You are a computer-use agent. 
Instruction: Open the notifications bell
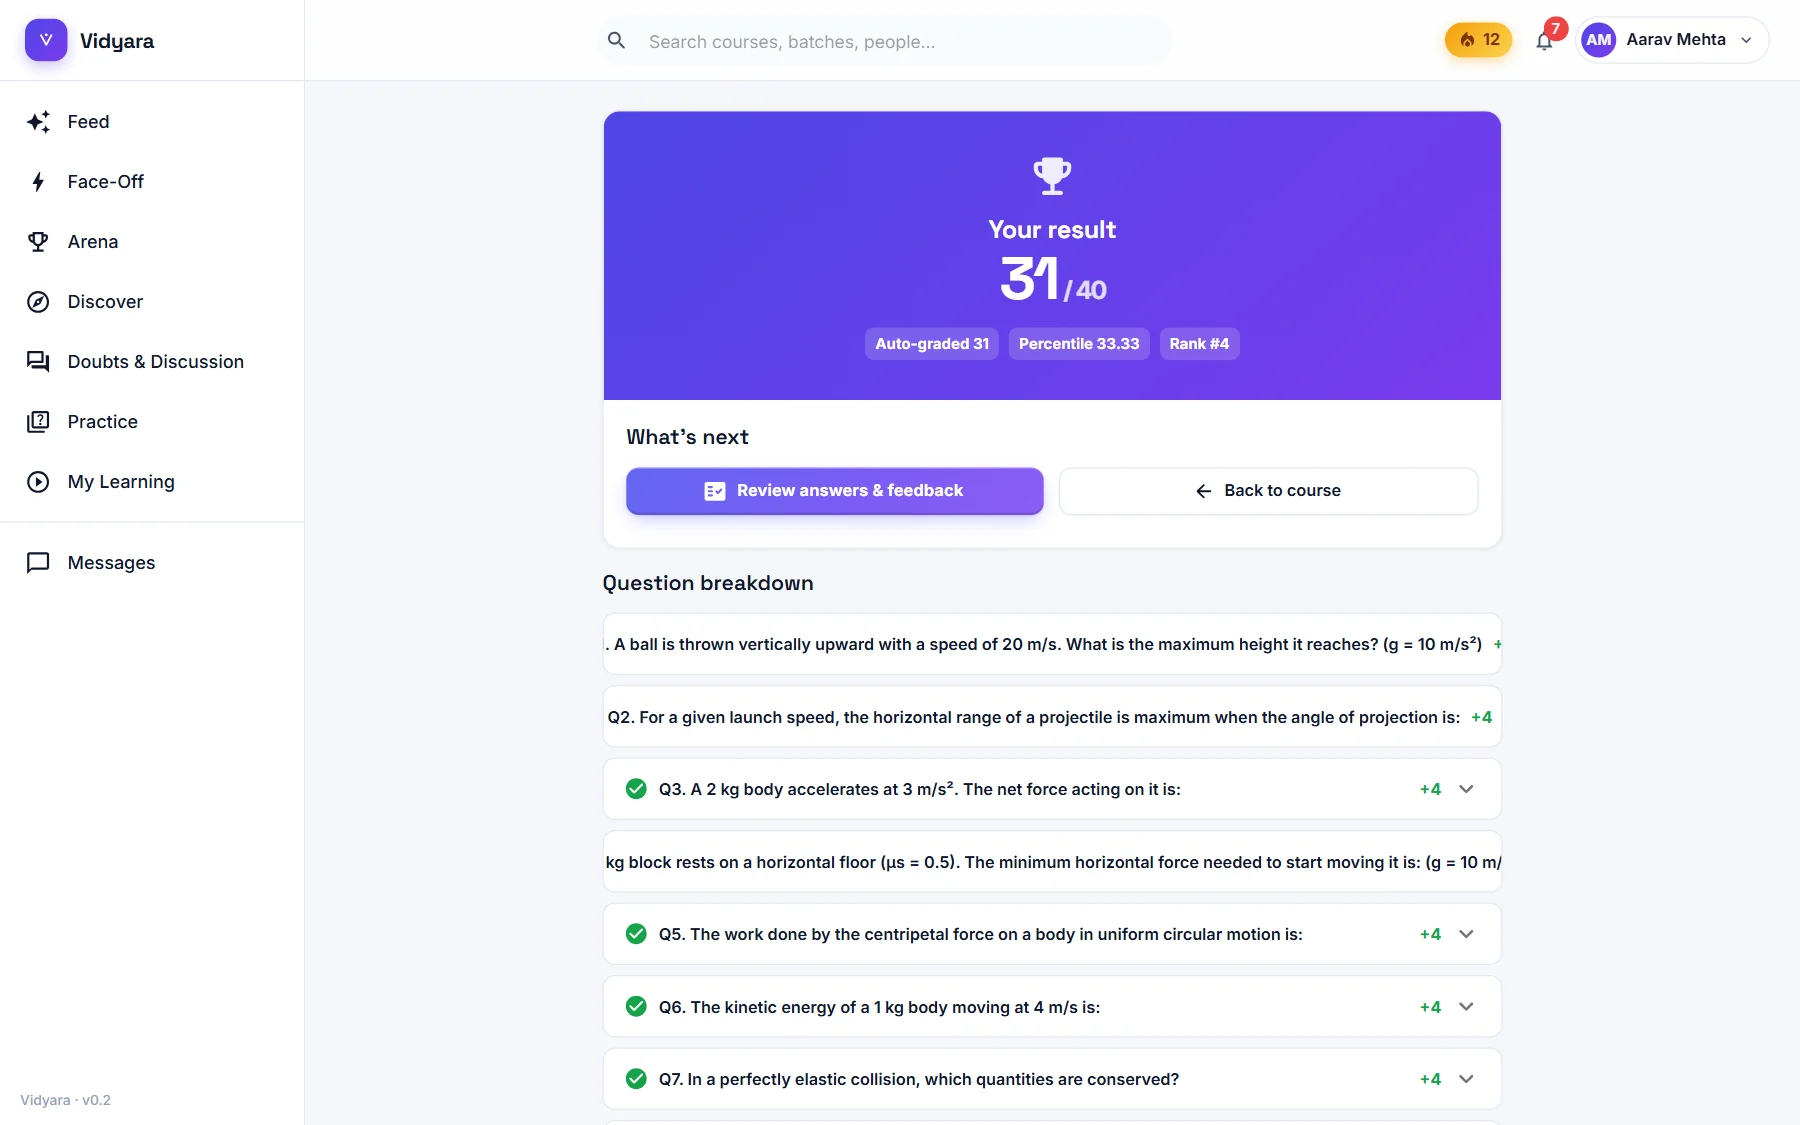pyautogui.click(x=1545, y=41)
